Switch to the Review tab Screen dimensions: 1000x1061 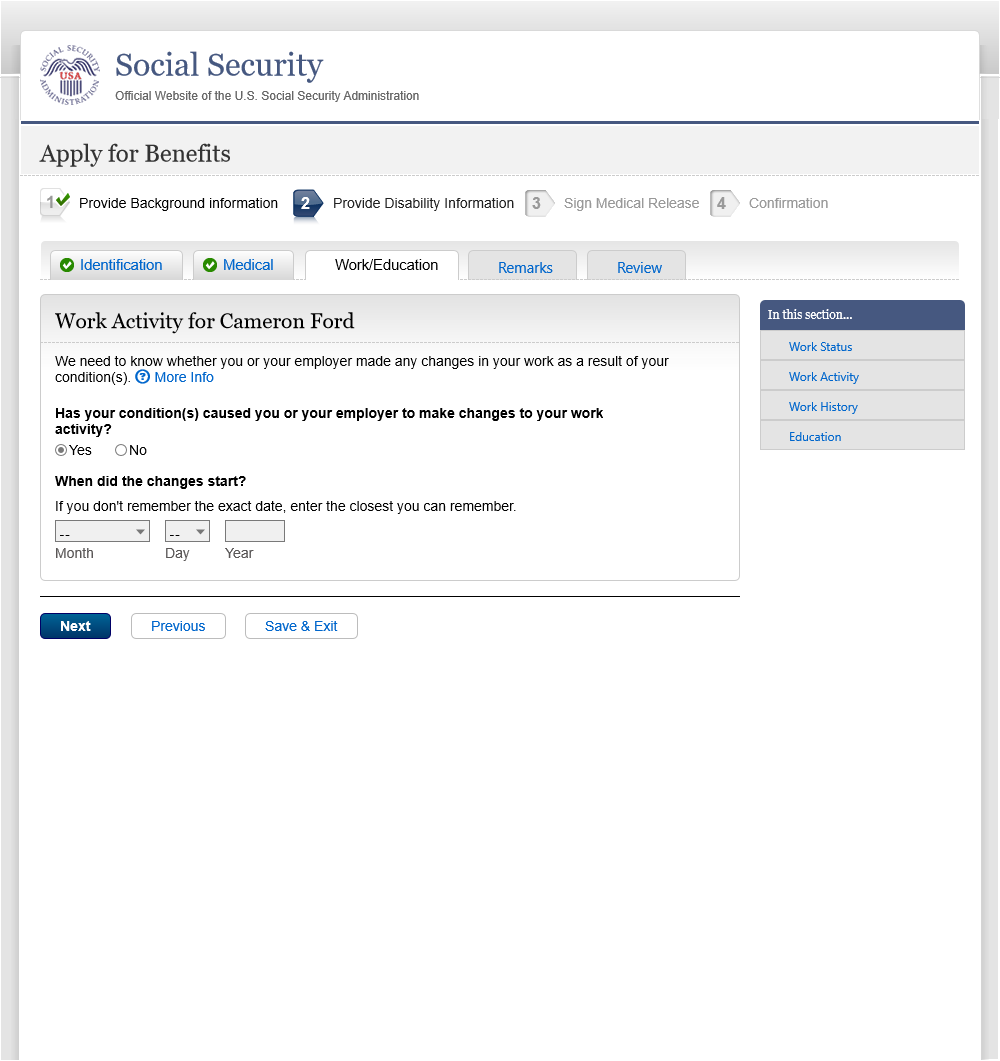pyautogui.click(x=639, y=267)
